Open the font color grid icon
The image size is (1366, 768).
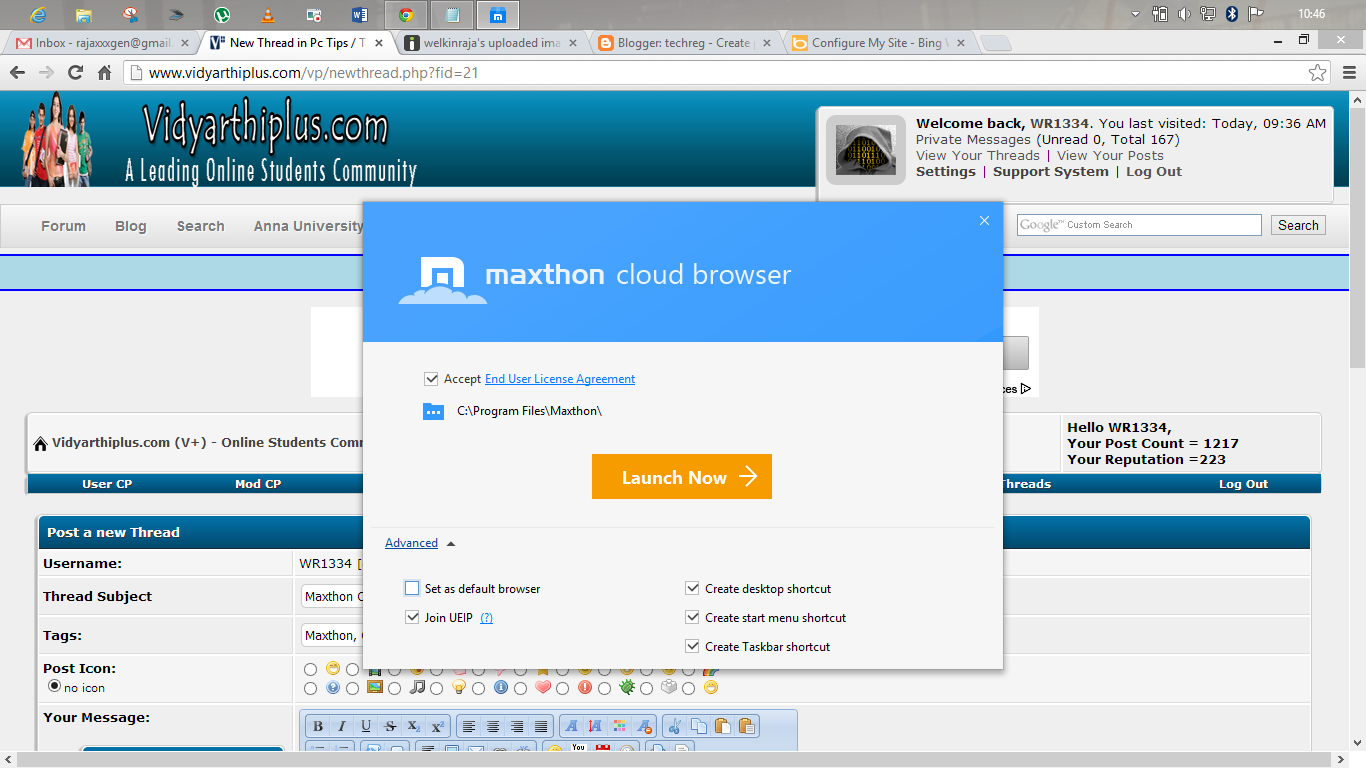(x=619, y=727)
